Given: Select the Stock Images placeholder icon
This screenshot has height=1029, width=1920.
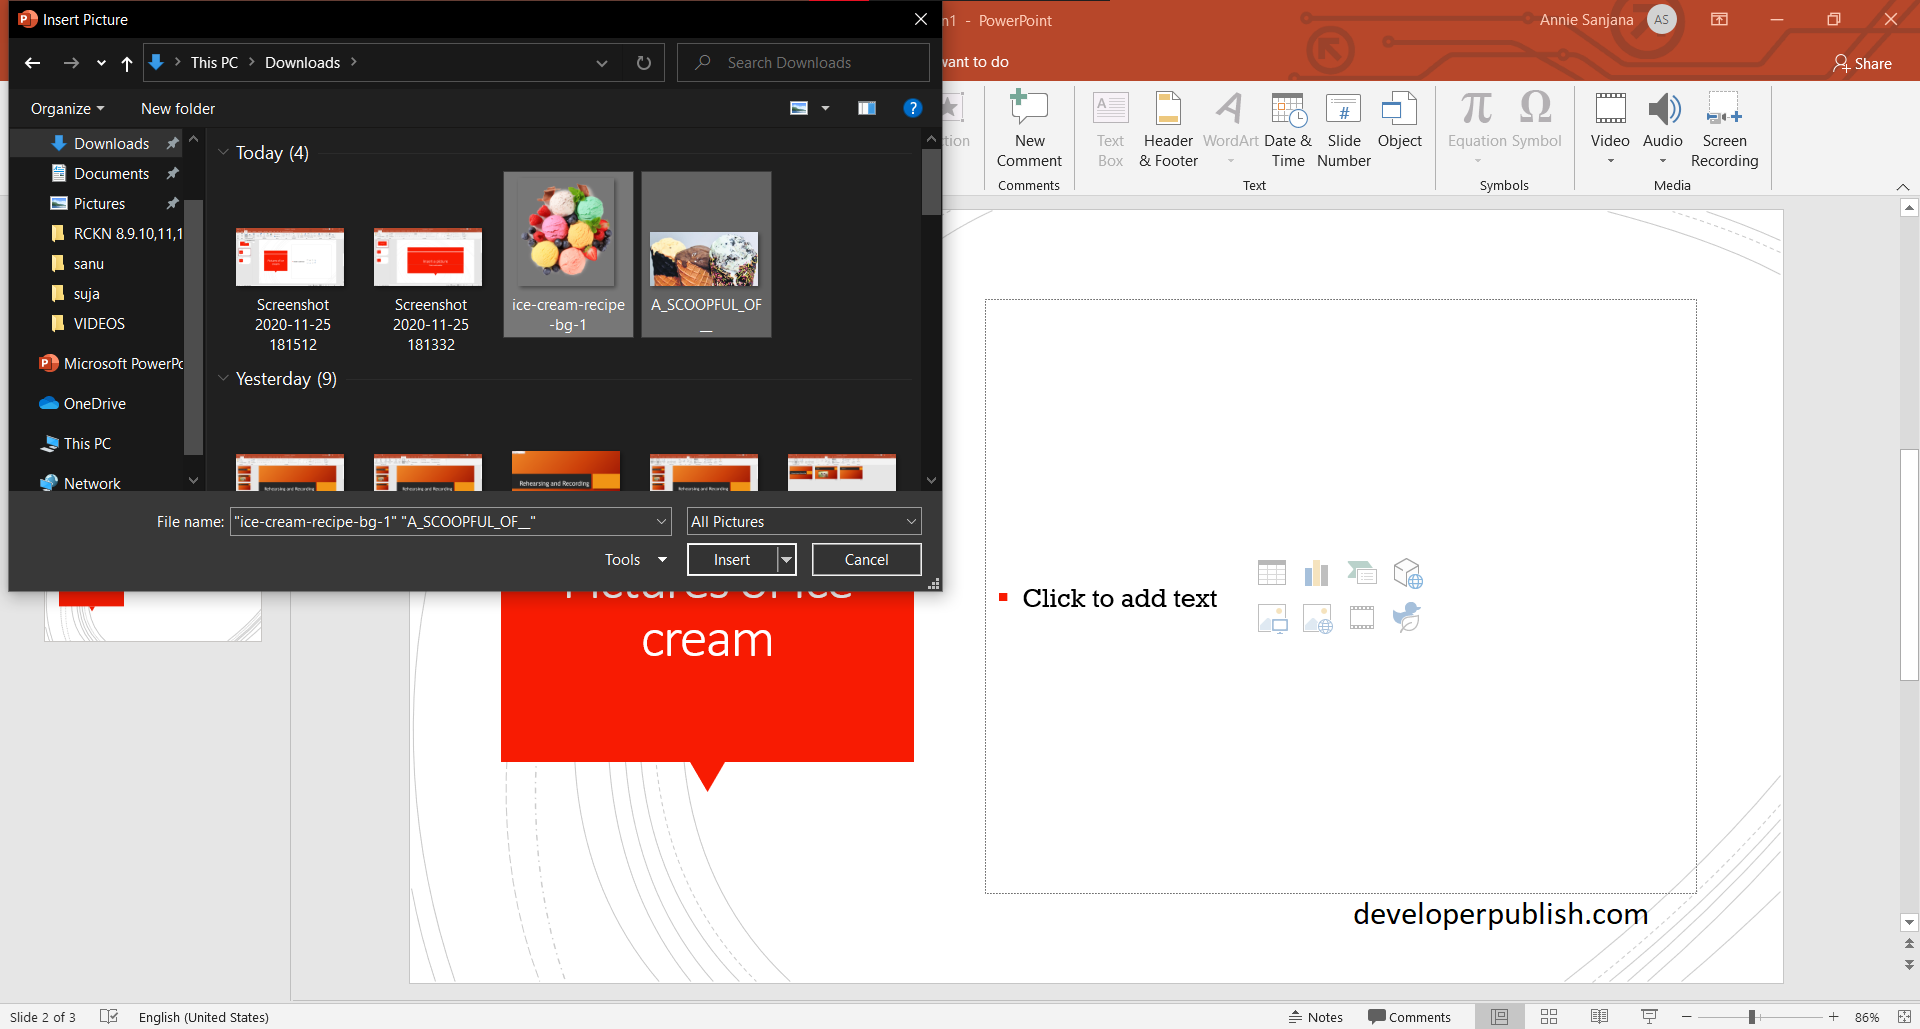Looking at the screenshot, I should coord(1318,618).
